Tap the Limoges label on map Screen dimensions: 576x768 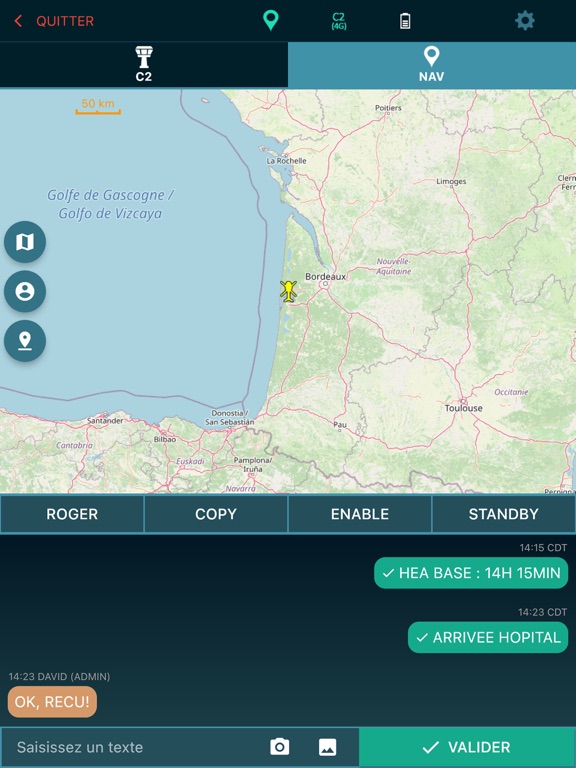(451, 182)
